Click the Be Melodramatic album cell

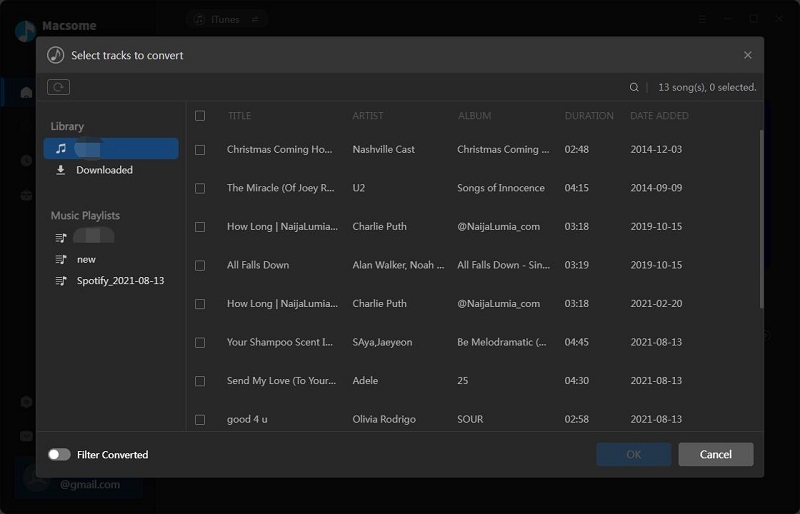[502, 342]
